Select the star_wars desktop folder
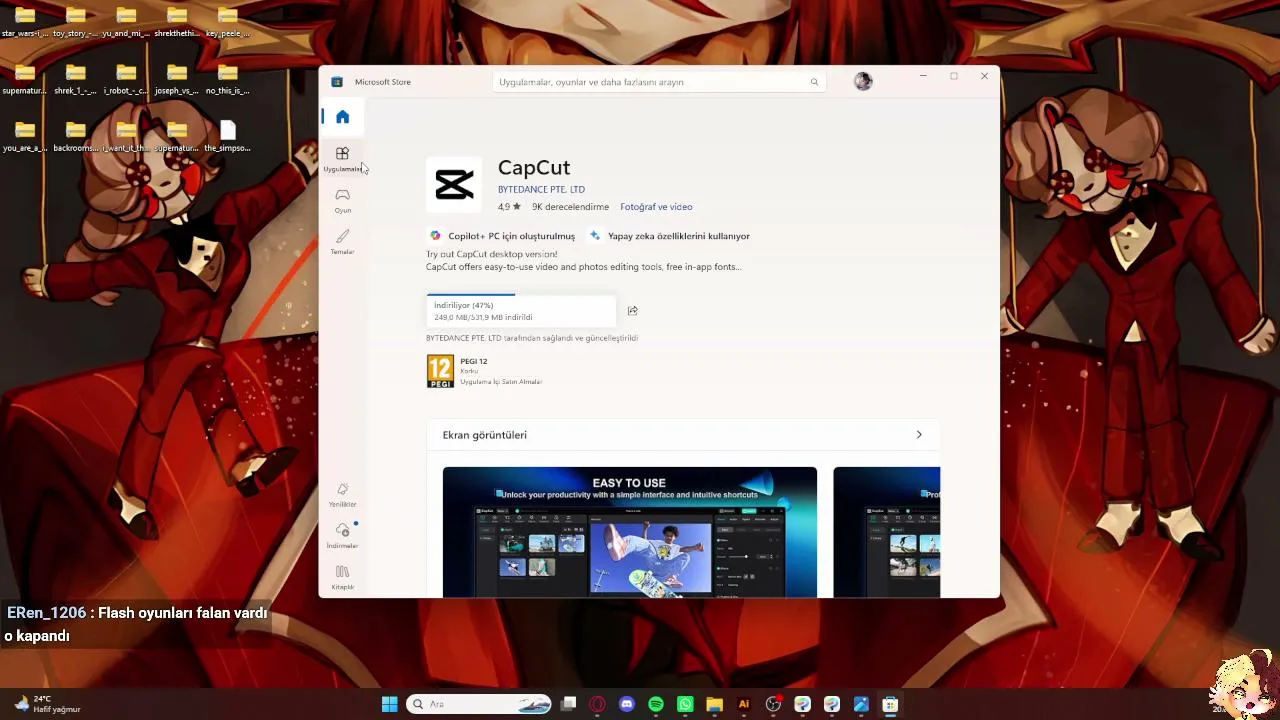The height and width of the screenshot is (720, 1280). click(25, 22)
